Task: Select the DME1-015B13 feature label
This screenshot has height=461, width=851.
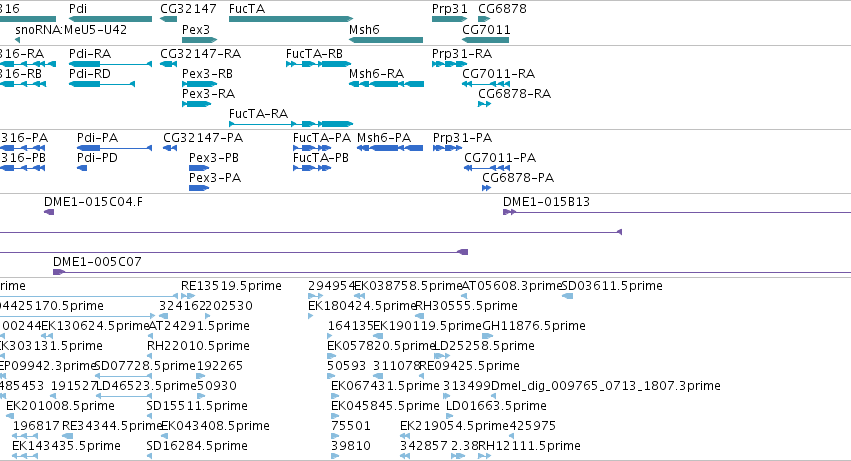Action: (x=546, y=202)
